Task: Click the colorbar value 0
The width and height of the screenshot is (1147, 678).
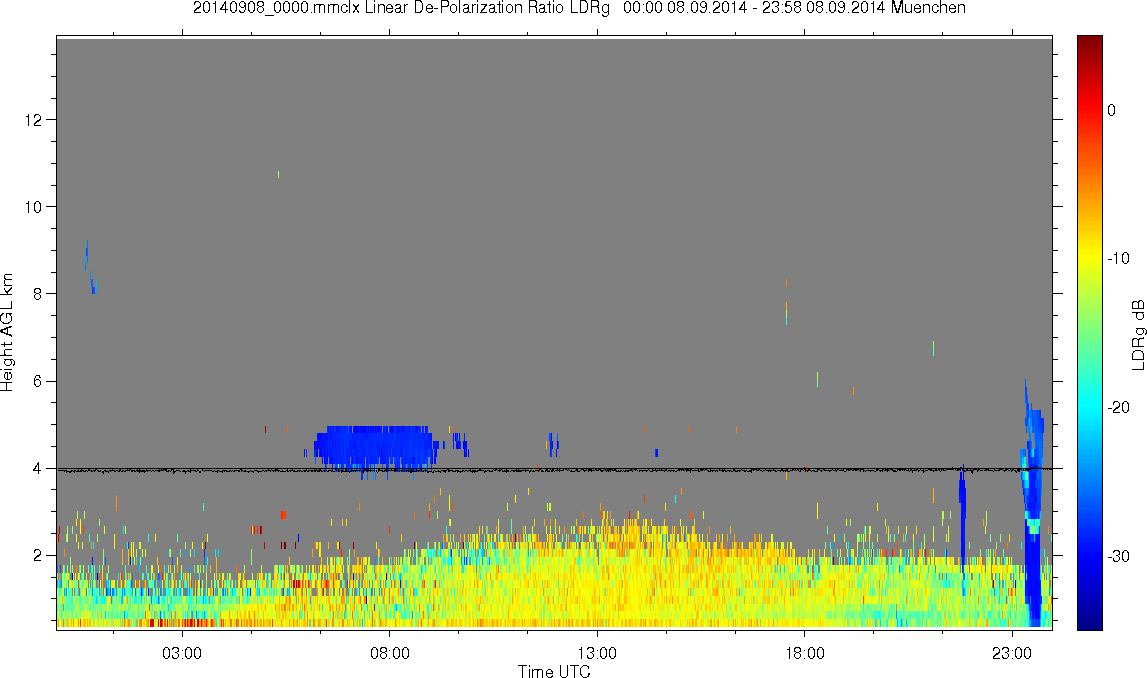Action: pyautogui.click(x=1112, y=110)
